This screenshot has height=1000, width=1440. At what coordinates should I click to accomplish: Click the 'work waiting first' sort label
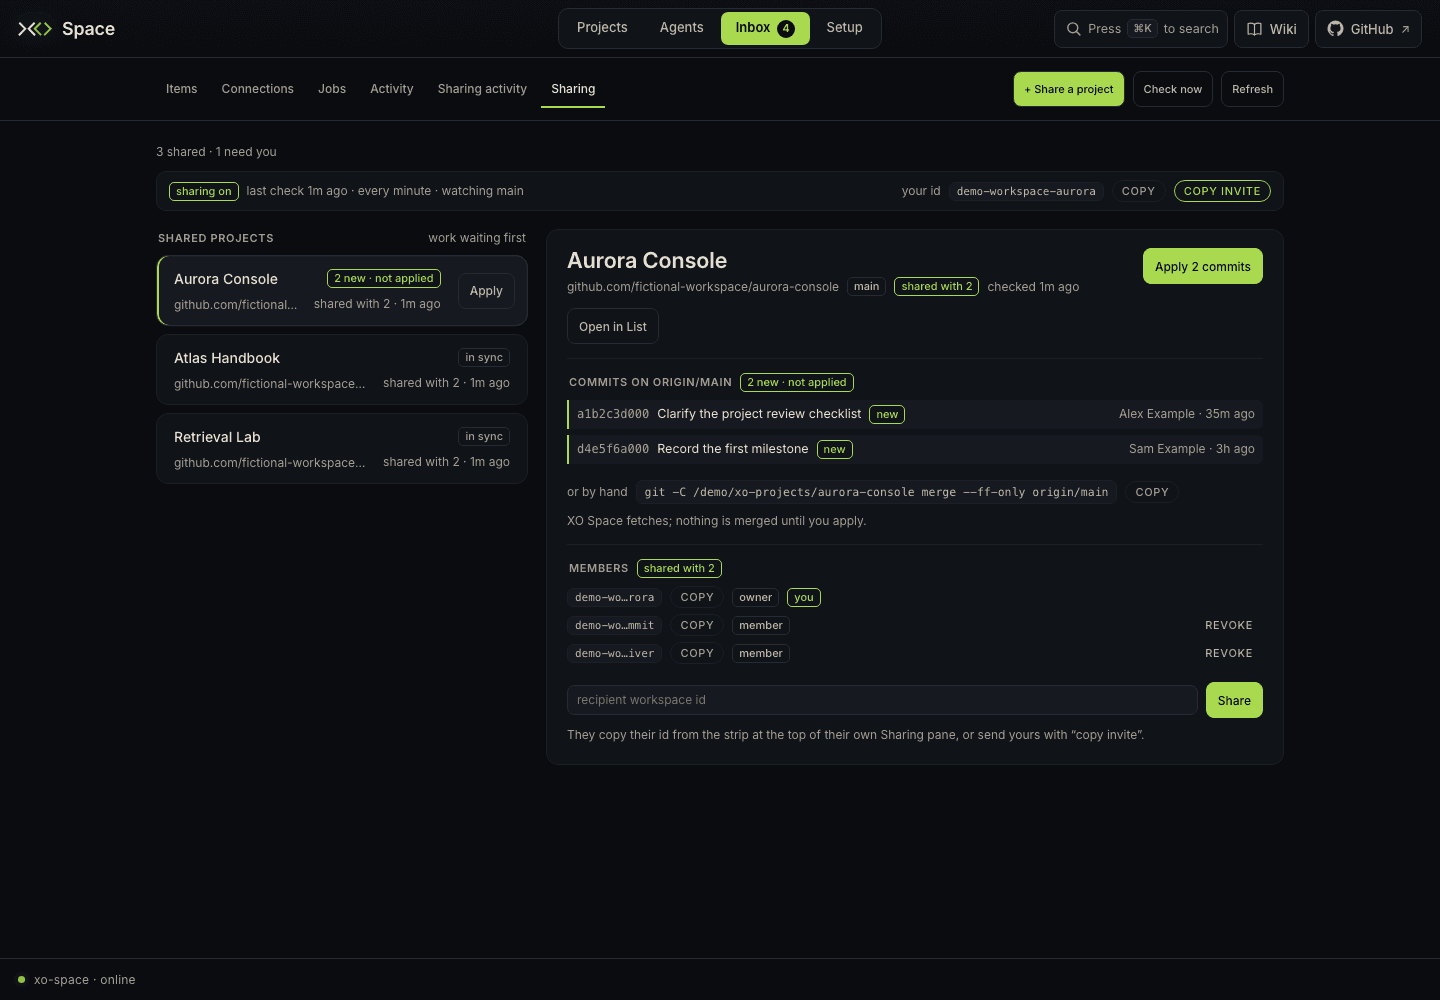click(x=477, y=238)
